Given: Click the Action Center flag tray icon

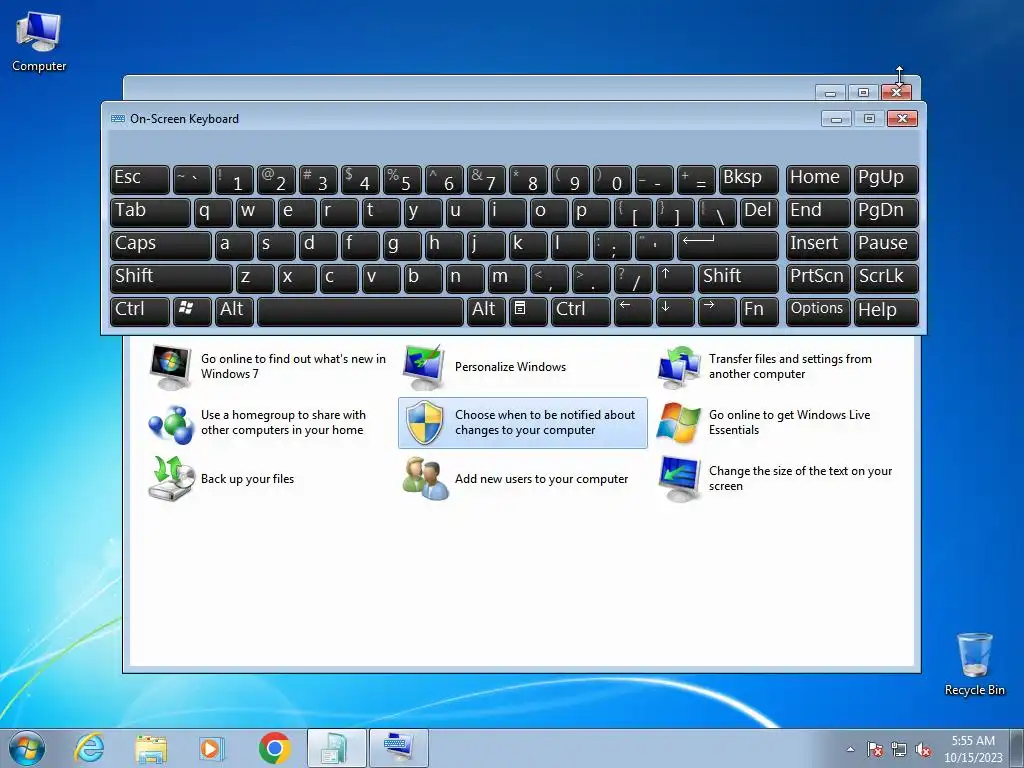Looking at the screenshot, I should tap(875, 749).
